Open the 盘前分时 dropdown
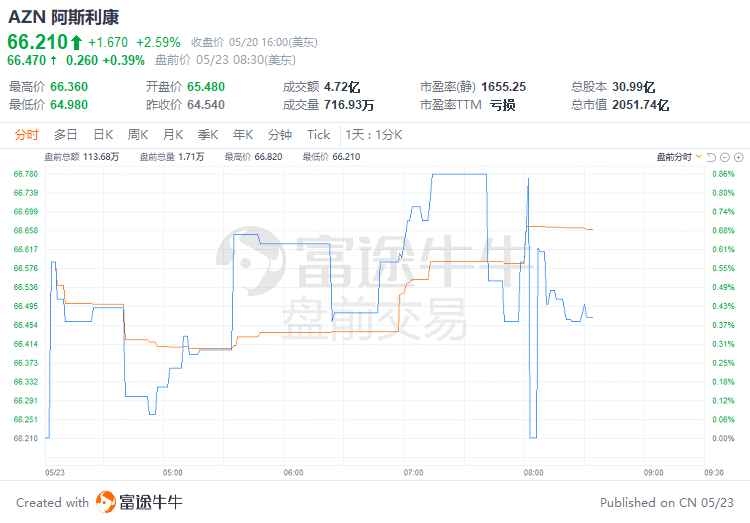The height and width of the screenshot is (523, 750). 679,157
